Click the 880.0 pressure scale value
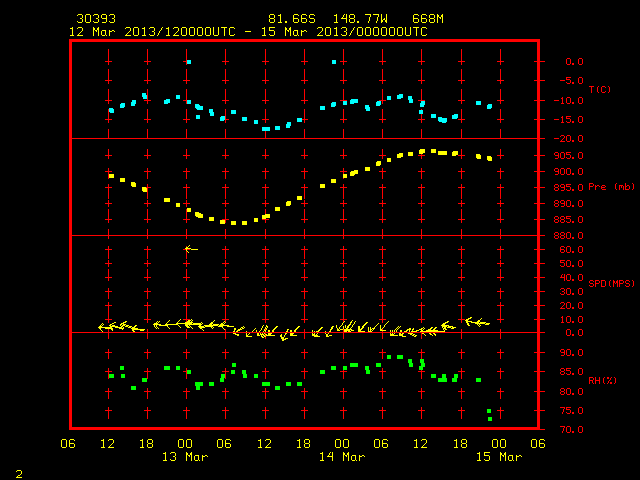The width and height of the screenshot is (640, 480). [x=568, y=236]
